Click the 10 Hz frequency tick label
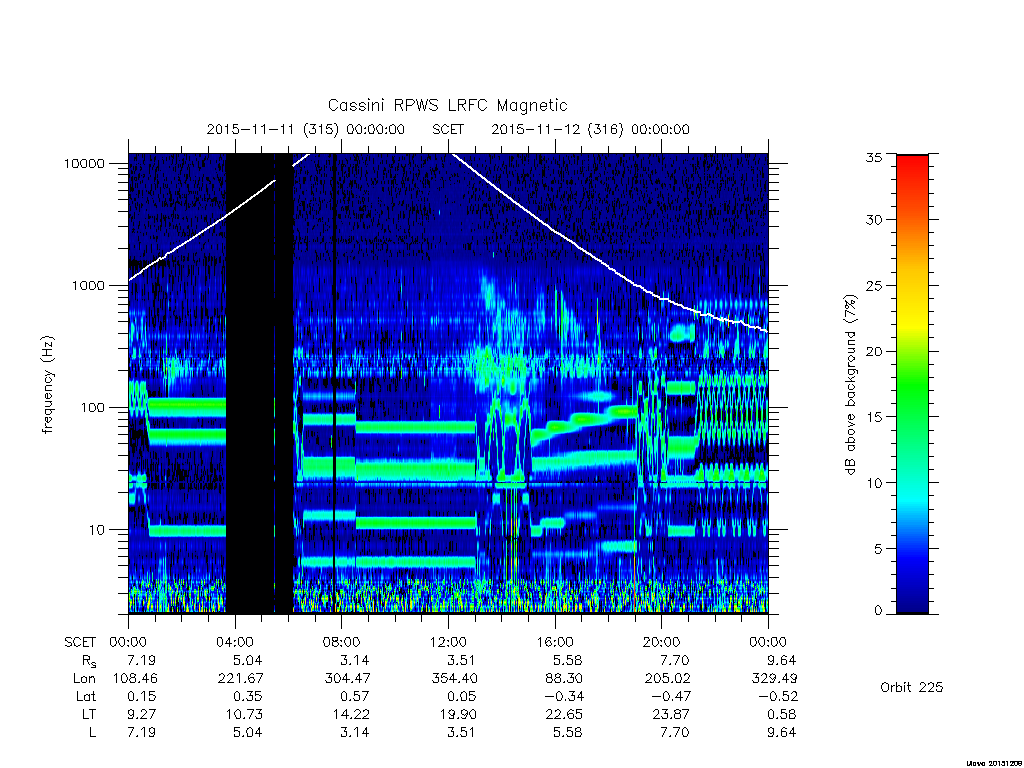Image resolution: width=1024 pixels, height=768 pixels. click(97, 530)
